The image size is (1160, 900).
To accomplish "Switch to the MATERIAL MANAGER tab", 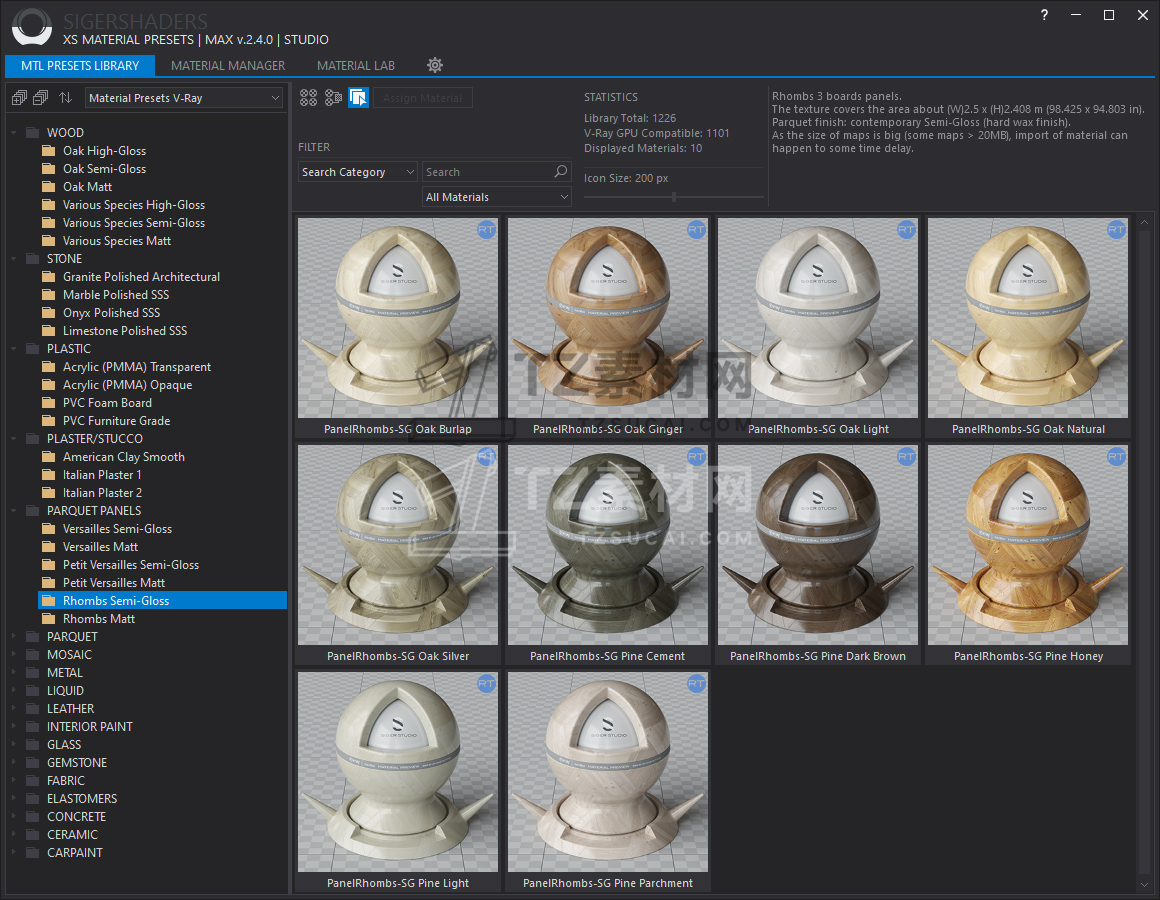I will (228, 66).
